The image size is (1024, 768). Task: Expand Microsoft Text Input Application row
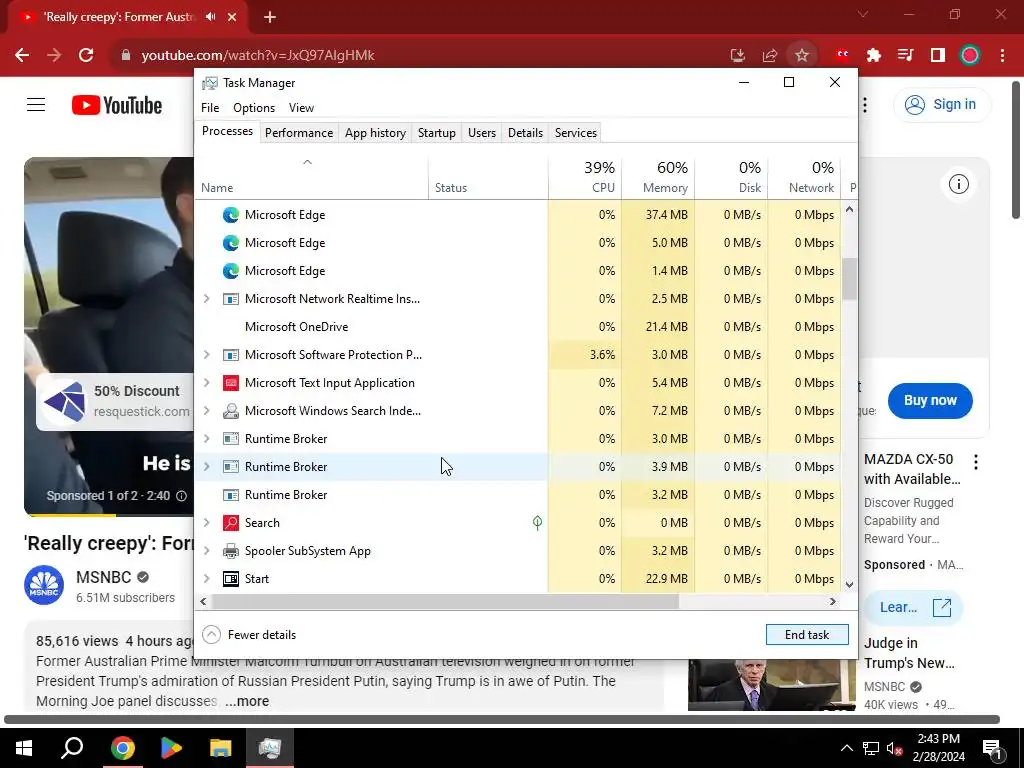tap(206, 383)
